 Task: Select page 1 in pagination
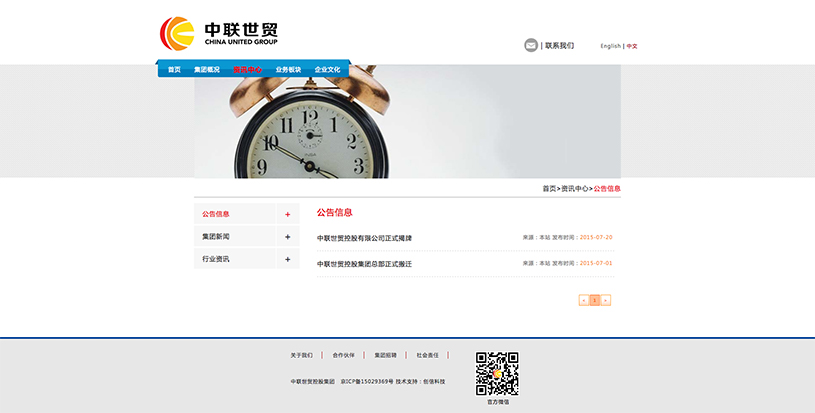point(595,300)
